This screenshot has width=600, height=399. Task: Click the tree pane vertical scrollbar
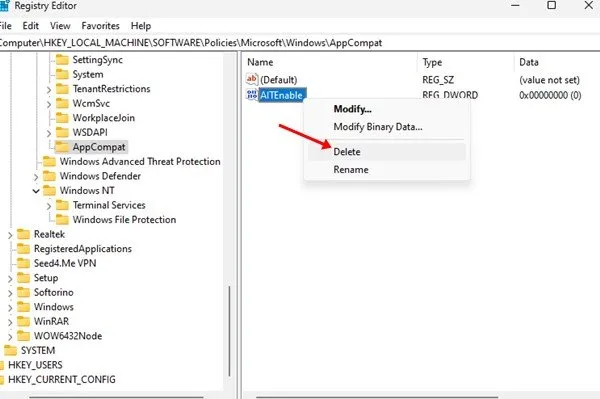tap(229, 331)
